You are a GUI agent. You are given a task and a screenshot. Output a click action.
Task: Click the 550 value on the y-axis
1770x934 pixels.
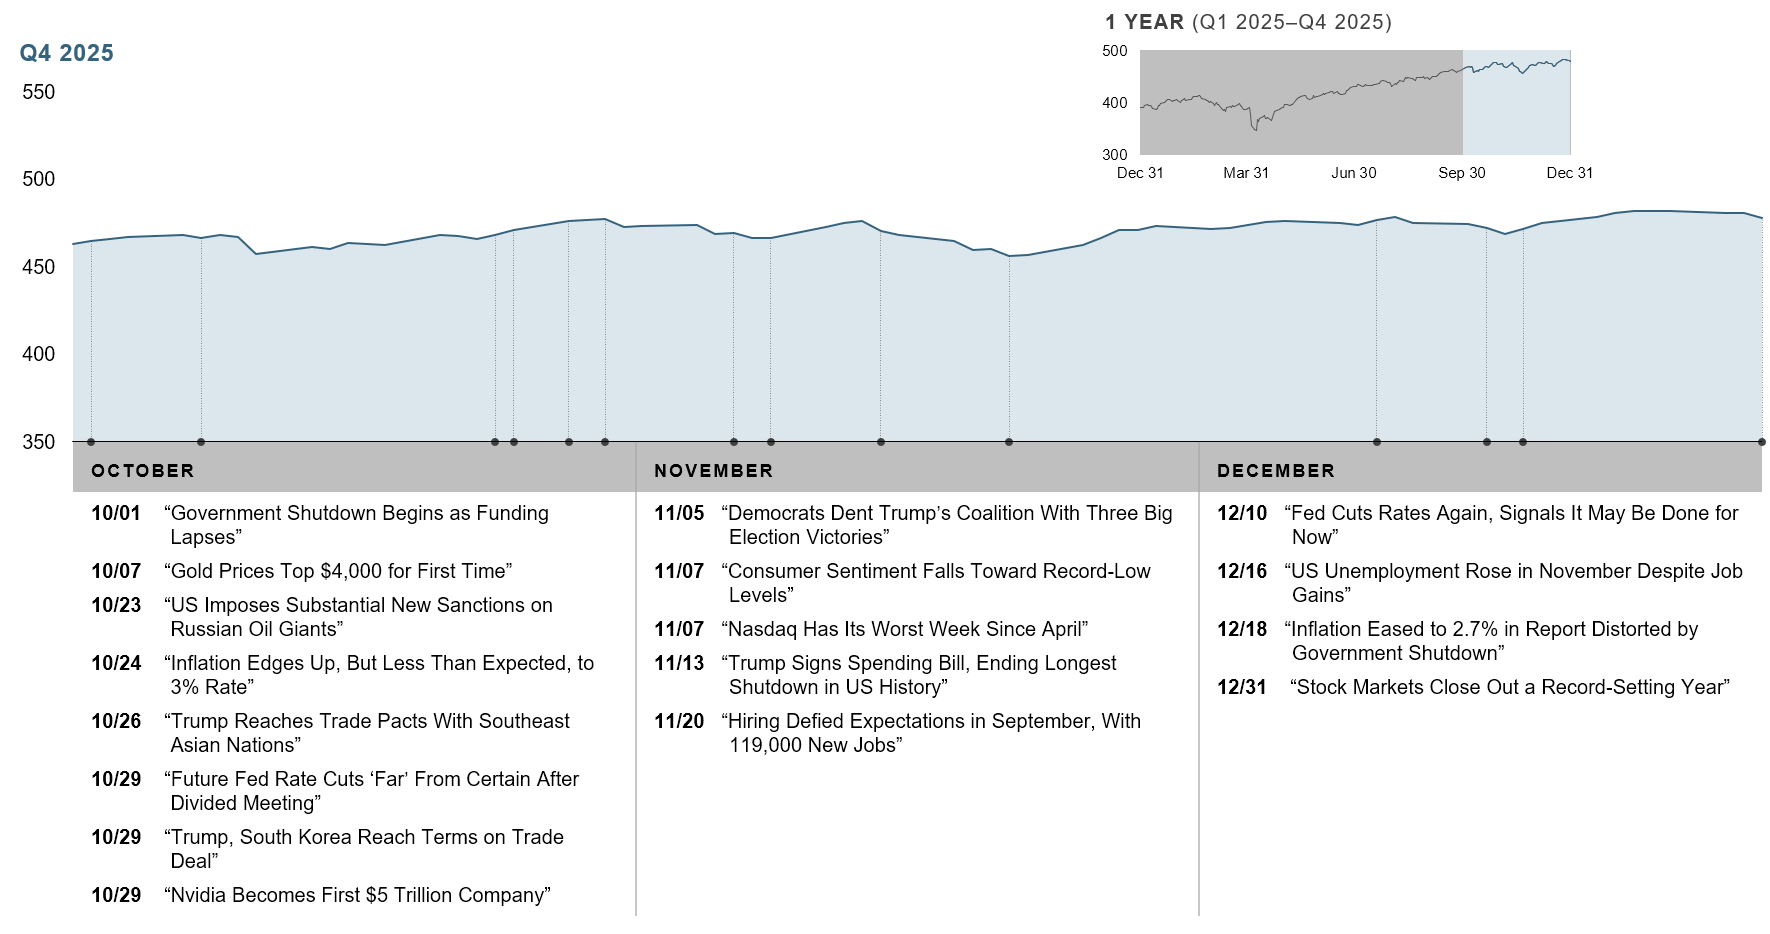tap(38, 92)
